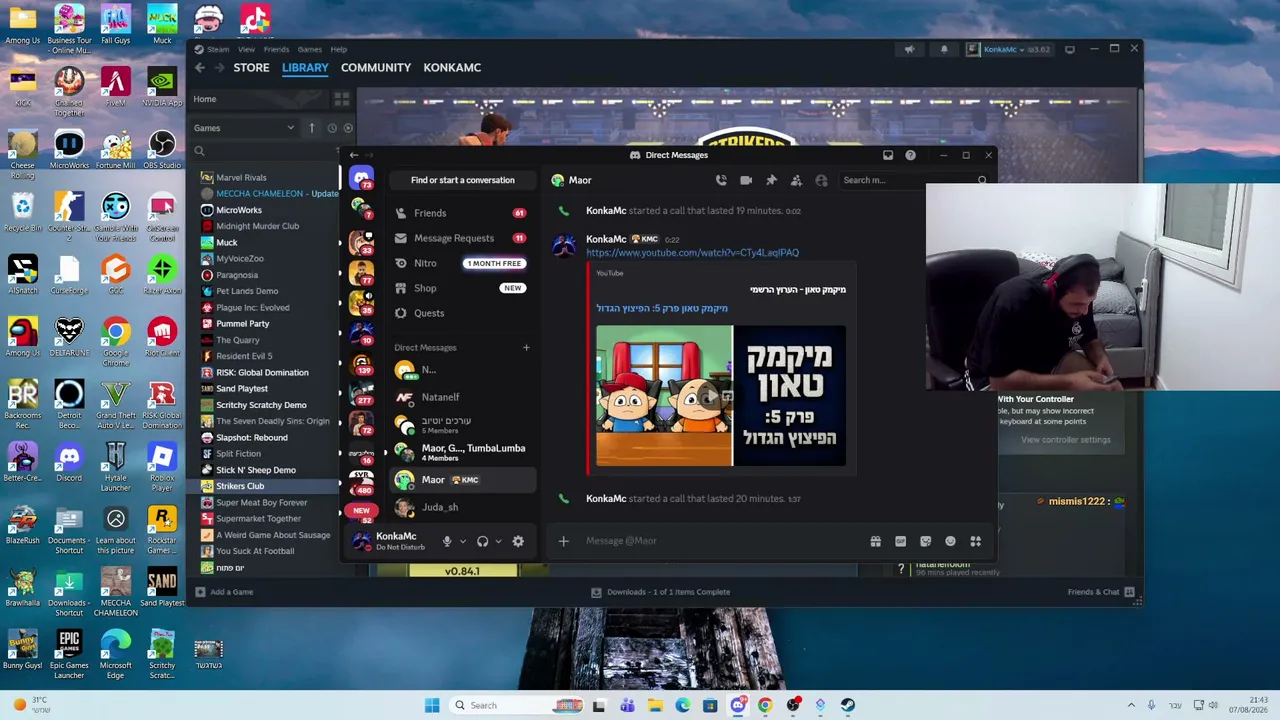Open the Natanelf direct message
This screenshot has height=720, width=1280.
[462, 397]
